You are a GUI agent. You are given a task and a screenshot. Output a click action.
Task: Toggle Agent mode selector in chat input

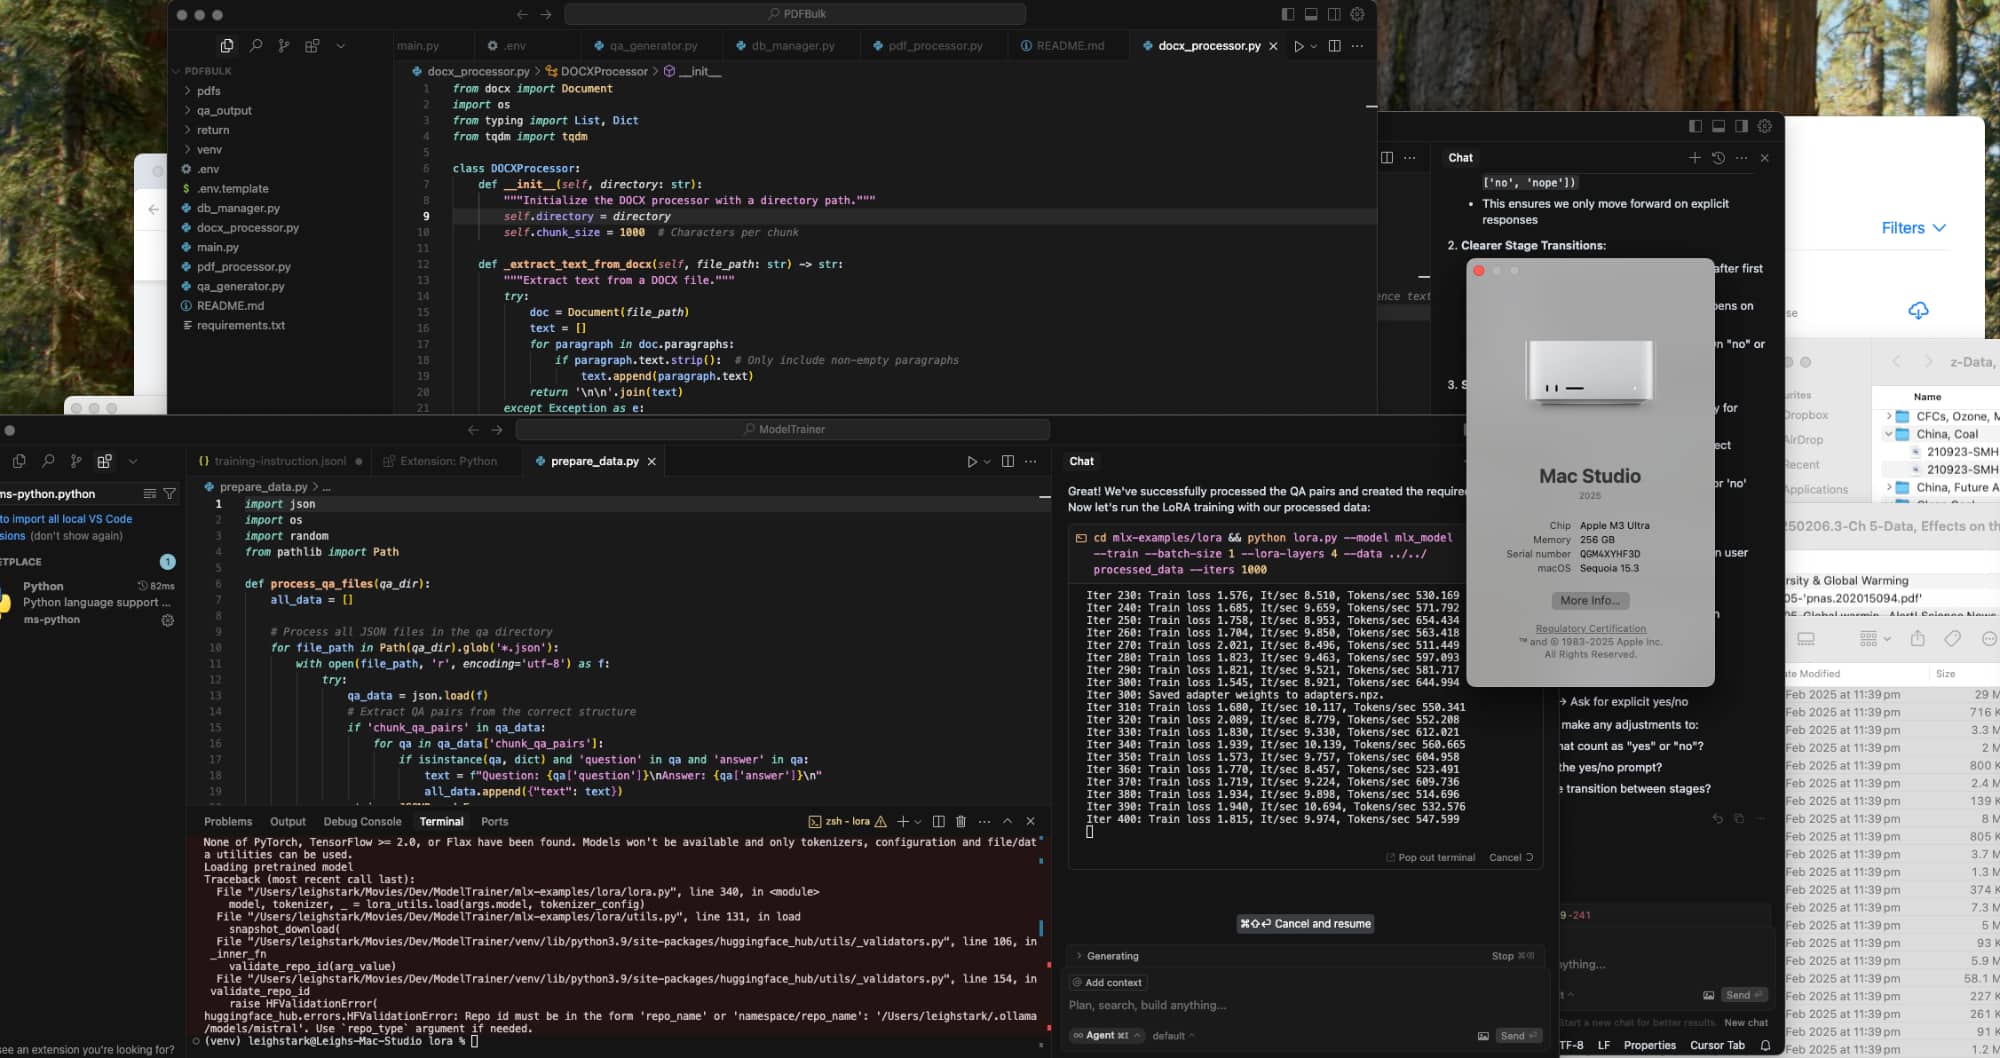click(x=1105, y=1035)
